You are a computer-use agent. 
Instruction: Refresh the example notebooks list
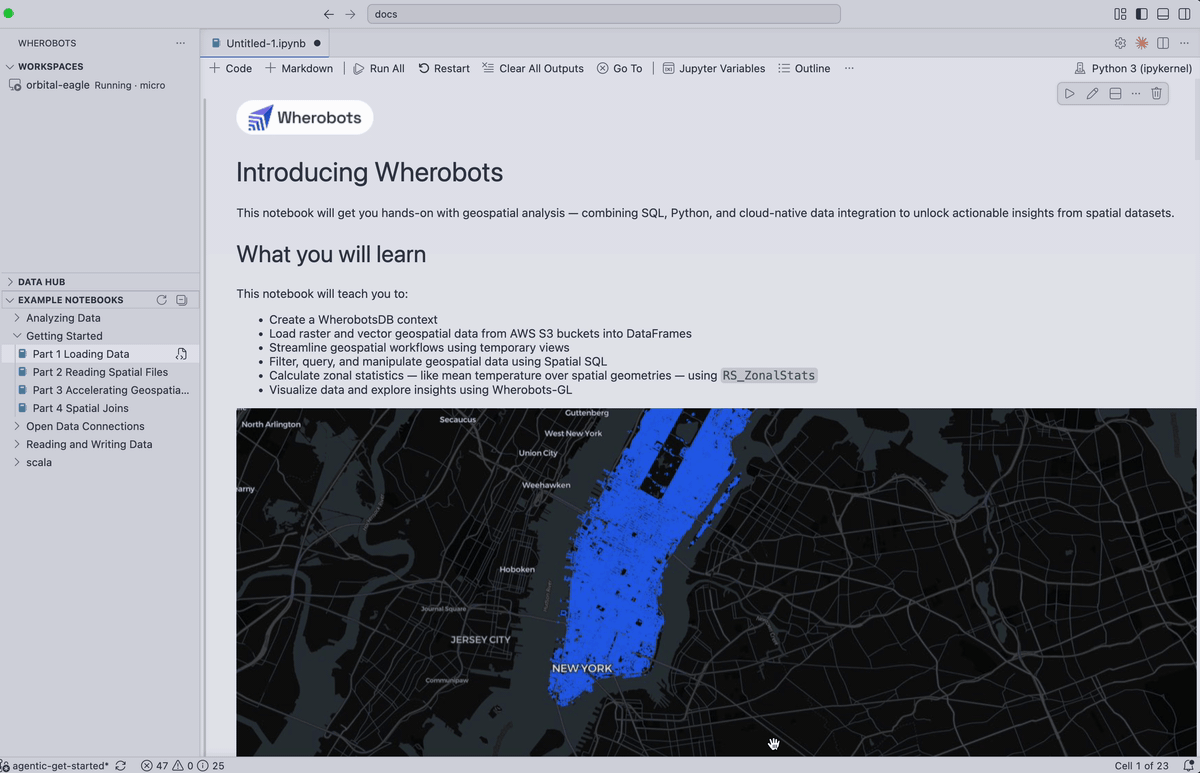click(162, 300)
